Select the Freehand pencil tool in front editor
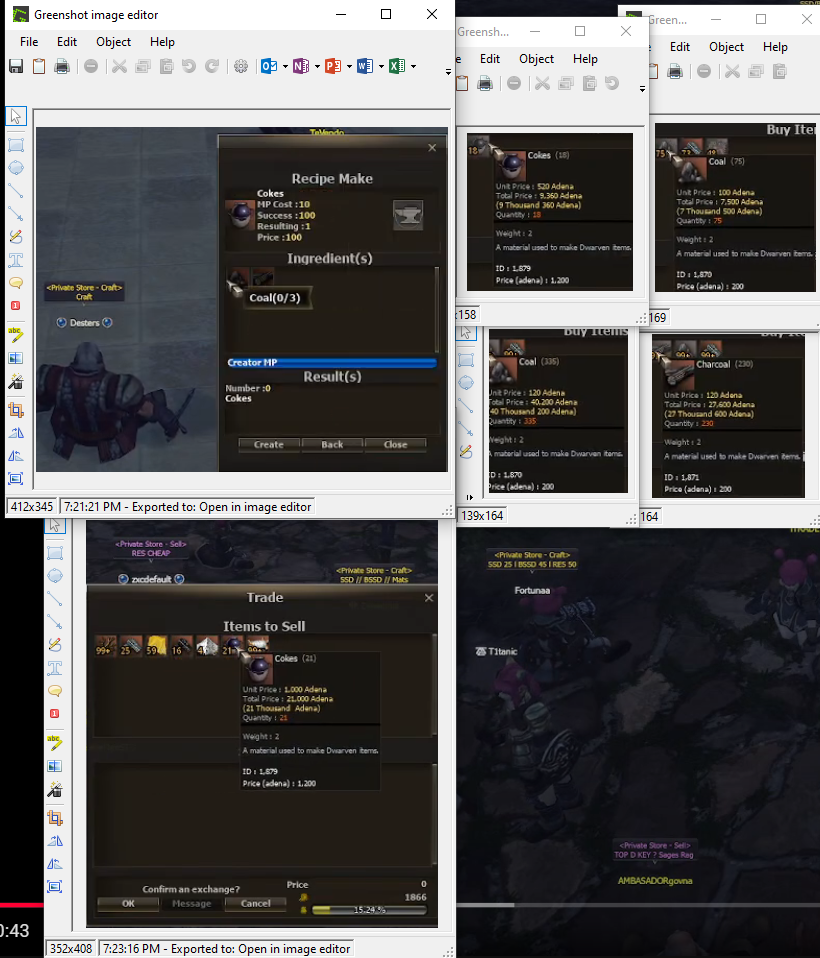 [x=16, y=236]
